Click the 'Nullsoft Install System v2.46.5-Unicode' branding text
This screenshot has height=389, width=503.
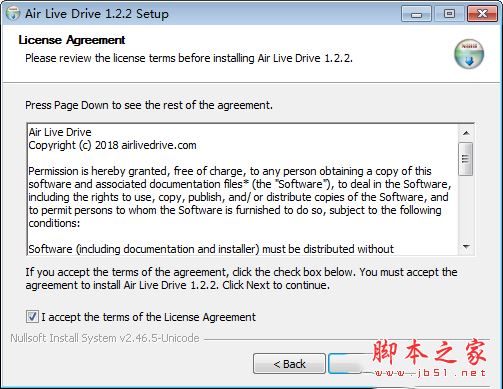pyautogui.click(x=105, y=338)
